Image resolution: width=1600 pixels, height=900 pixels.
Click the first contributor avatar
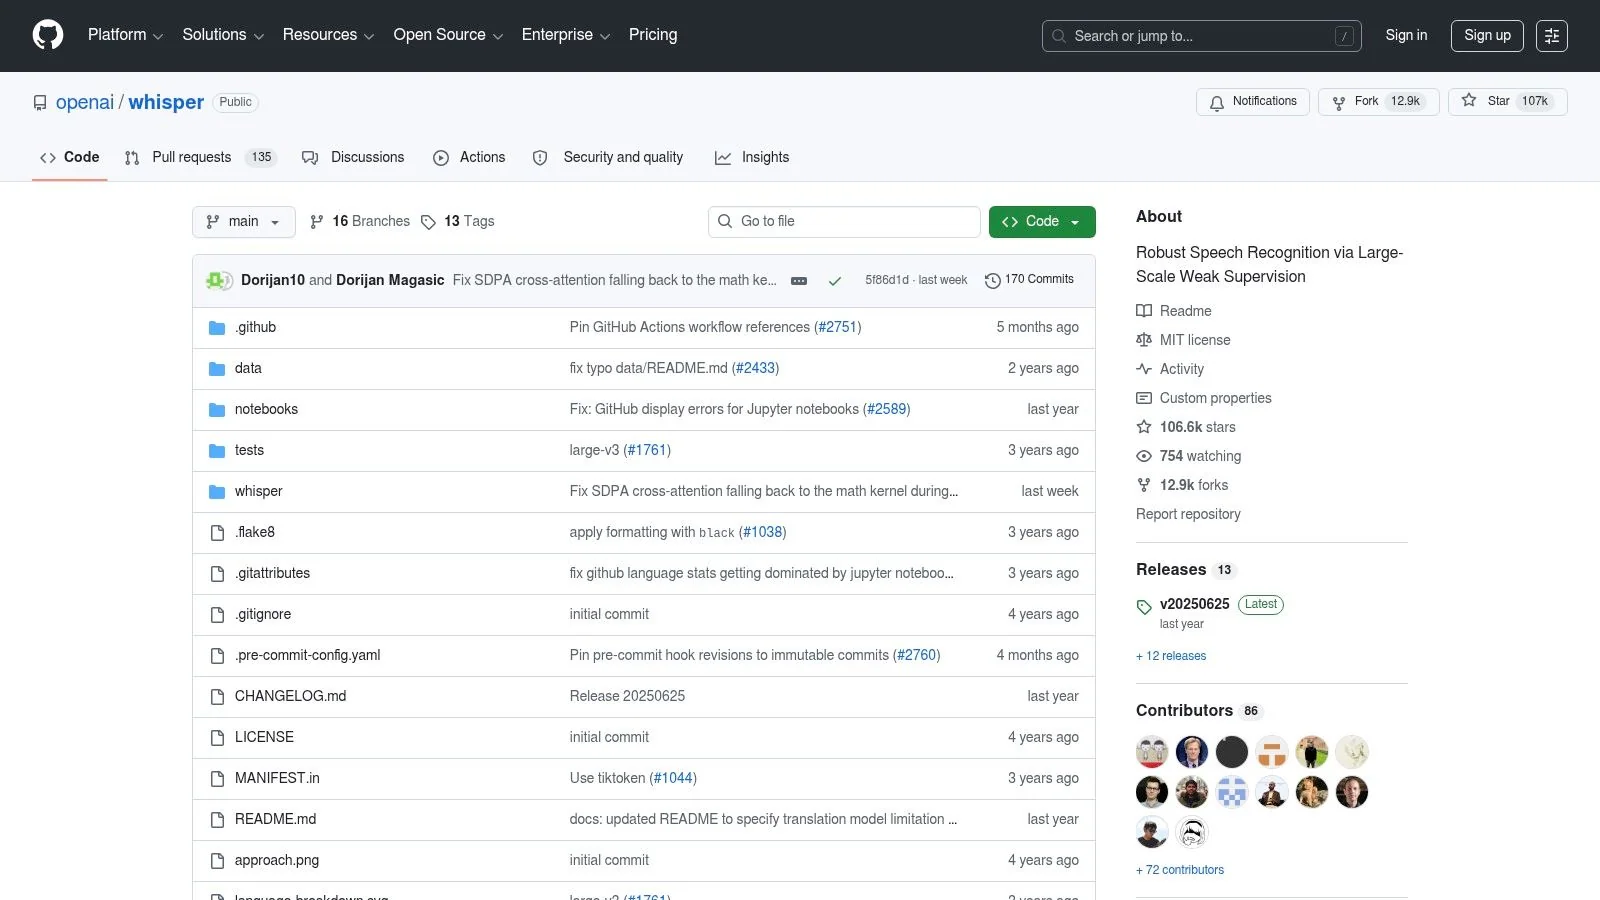coord(1152,752)
